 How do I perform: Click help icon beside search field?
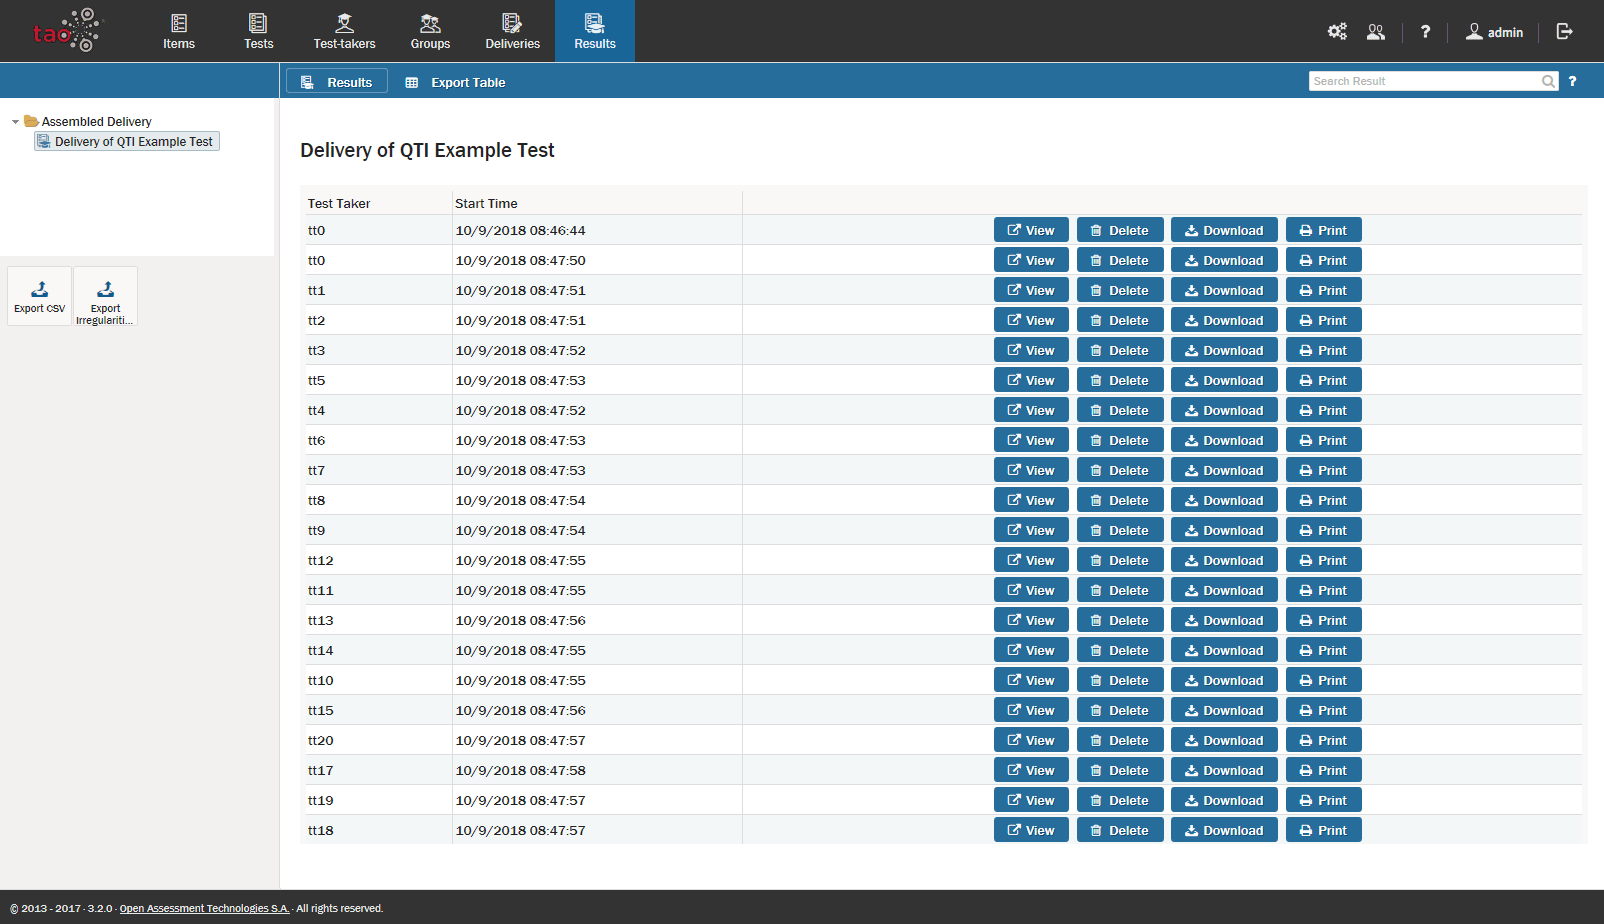(1572, 82)
